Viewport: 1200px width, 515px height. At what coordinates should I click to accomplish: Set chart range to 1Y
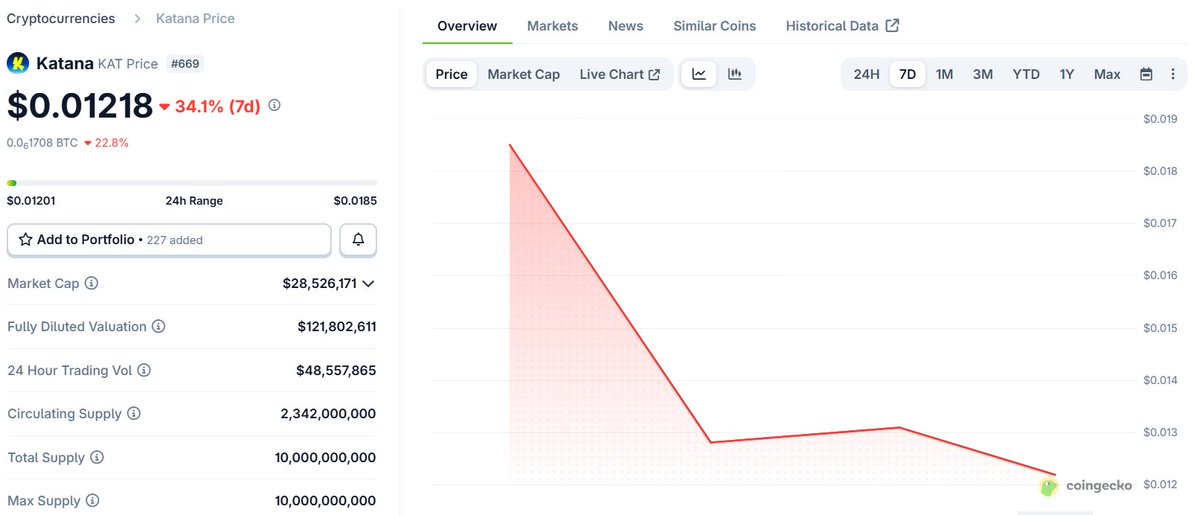pos(1067,74)
